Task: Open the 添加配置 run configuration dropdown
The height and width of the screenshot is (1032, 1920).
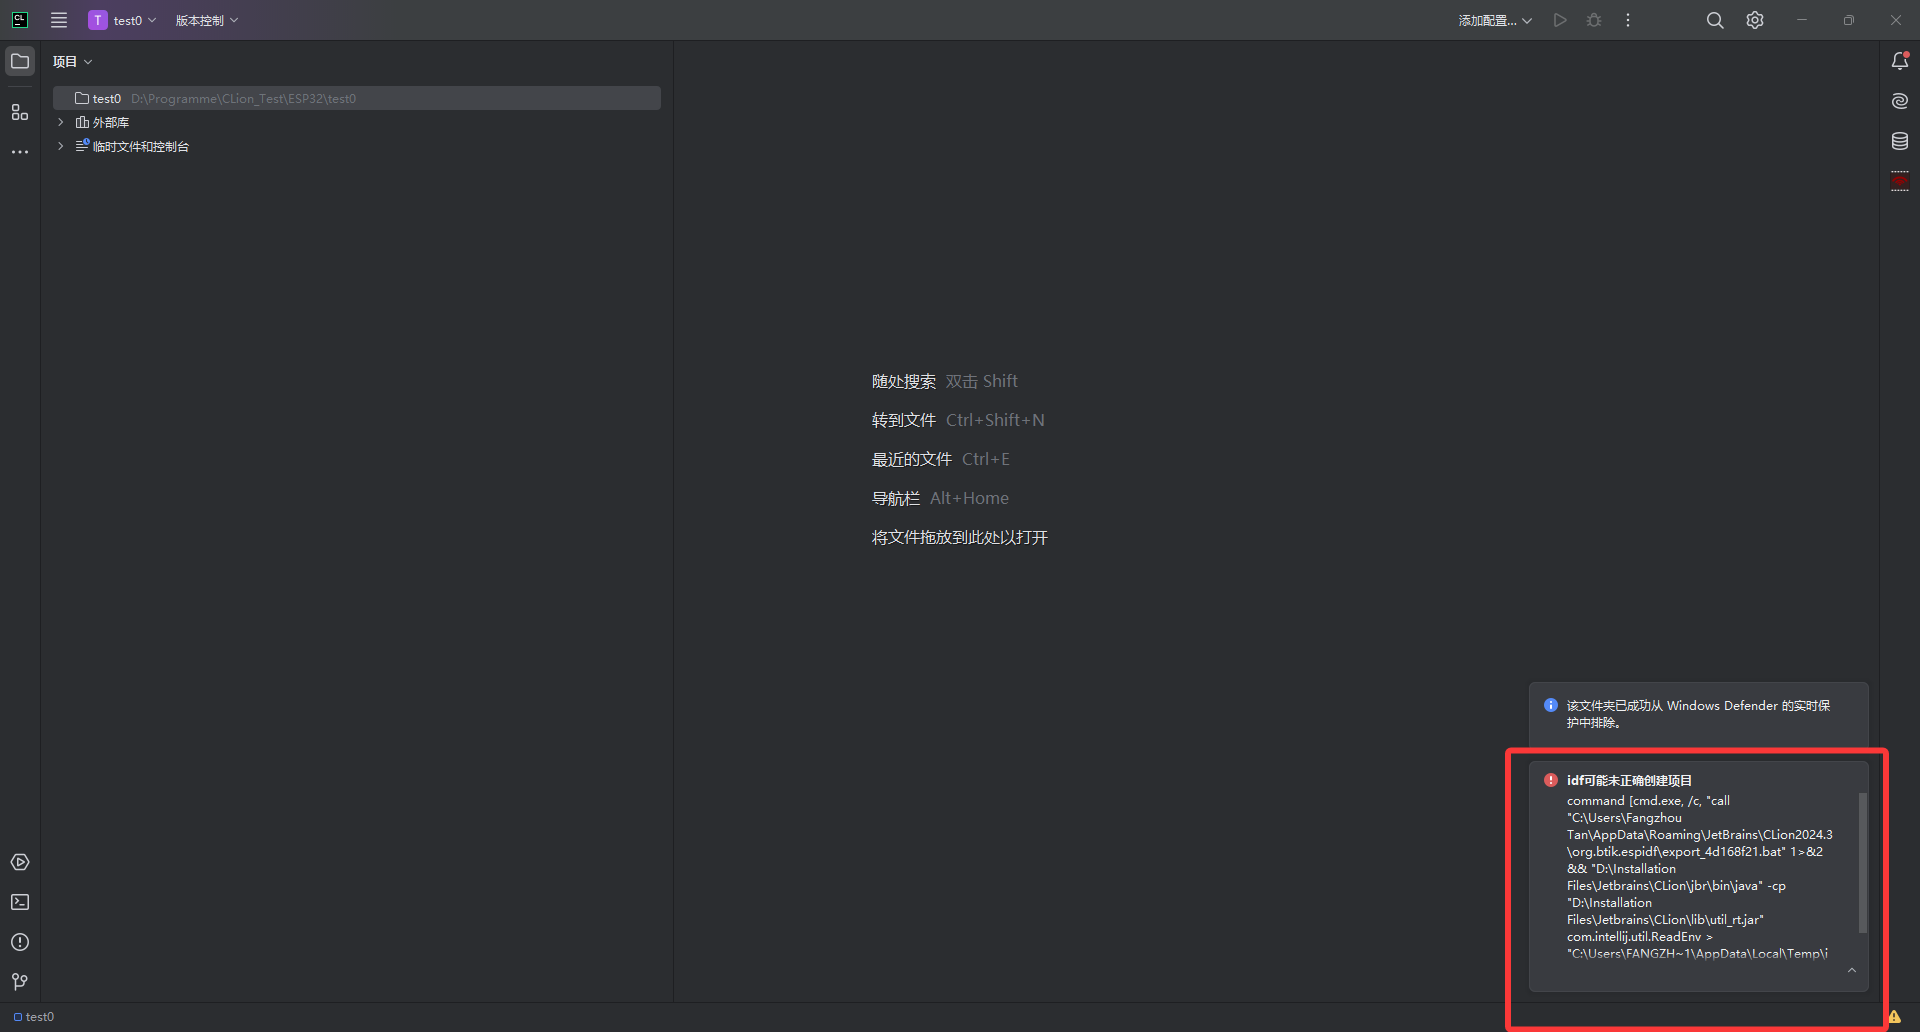Action: click(x=1495, y=20)
